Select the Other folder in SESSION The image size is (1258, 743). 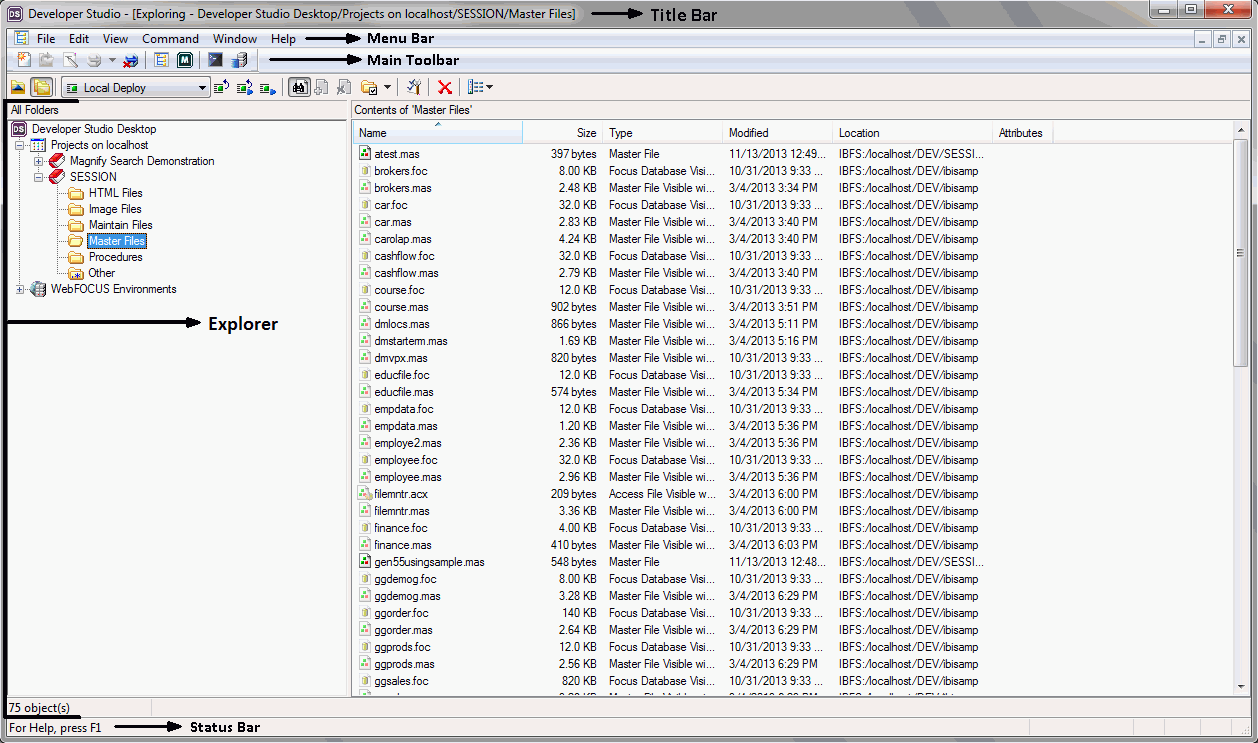click(x=101, y=273)
